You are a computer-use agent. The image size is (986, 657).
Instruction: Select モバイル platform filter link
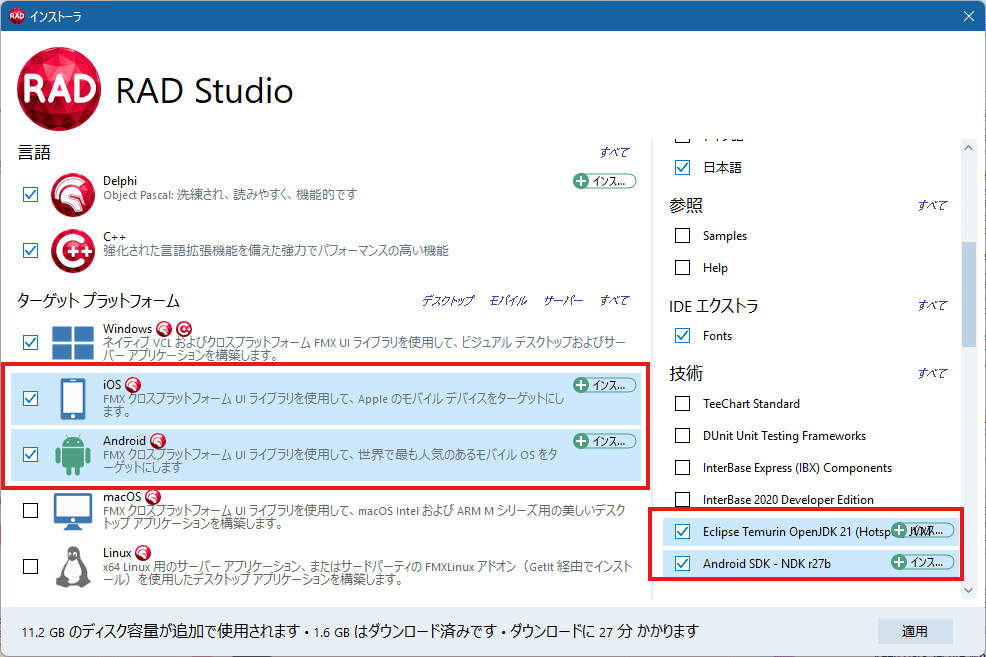tap(508, 301)
